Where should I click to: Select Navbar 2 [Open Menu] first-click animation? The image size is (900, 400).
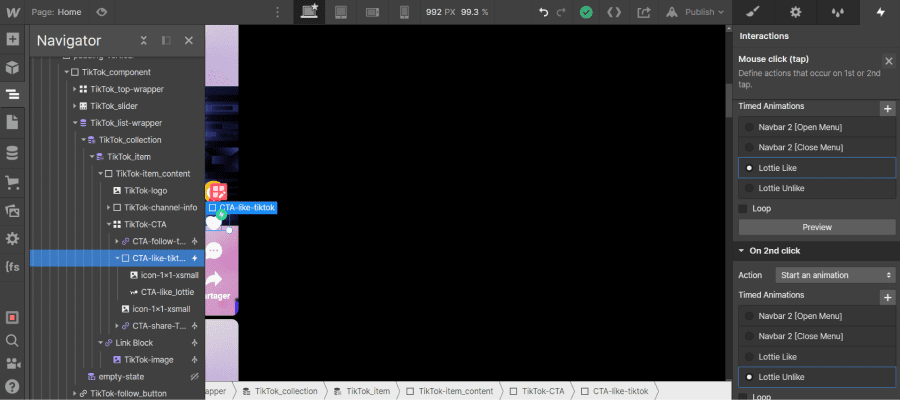pos(817,127)
